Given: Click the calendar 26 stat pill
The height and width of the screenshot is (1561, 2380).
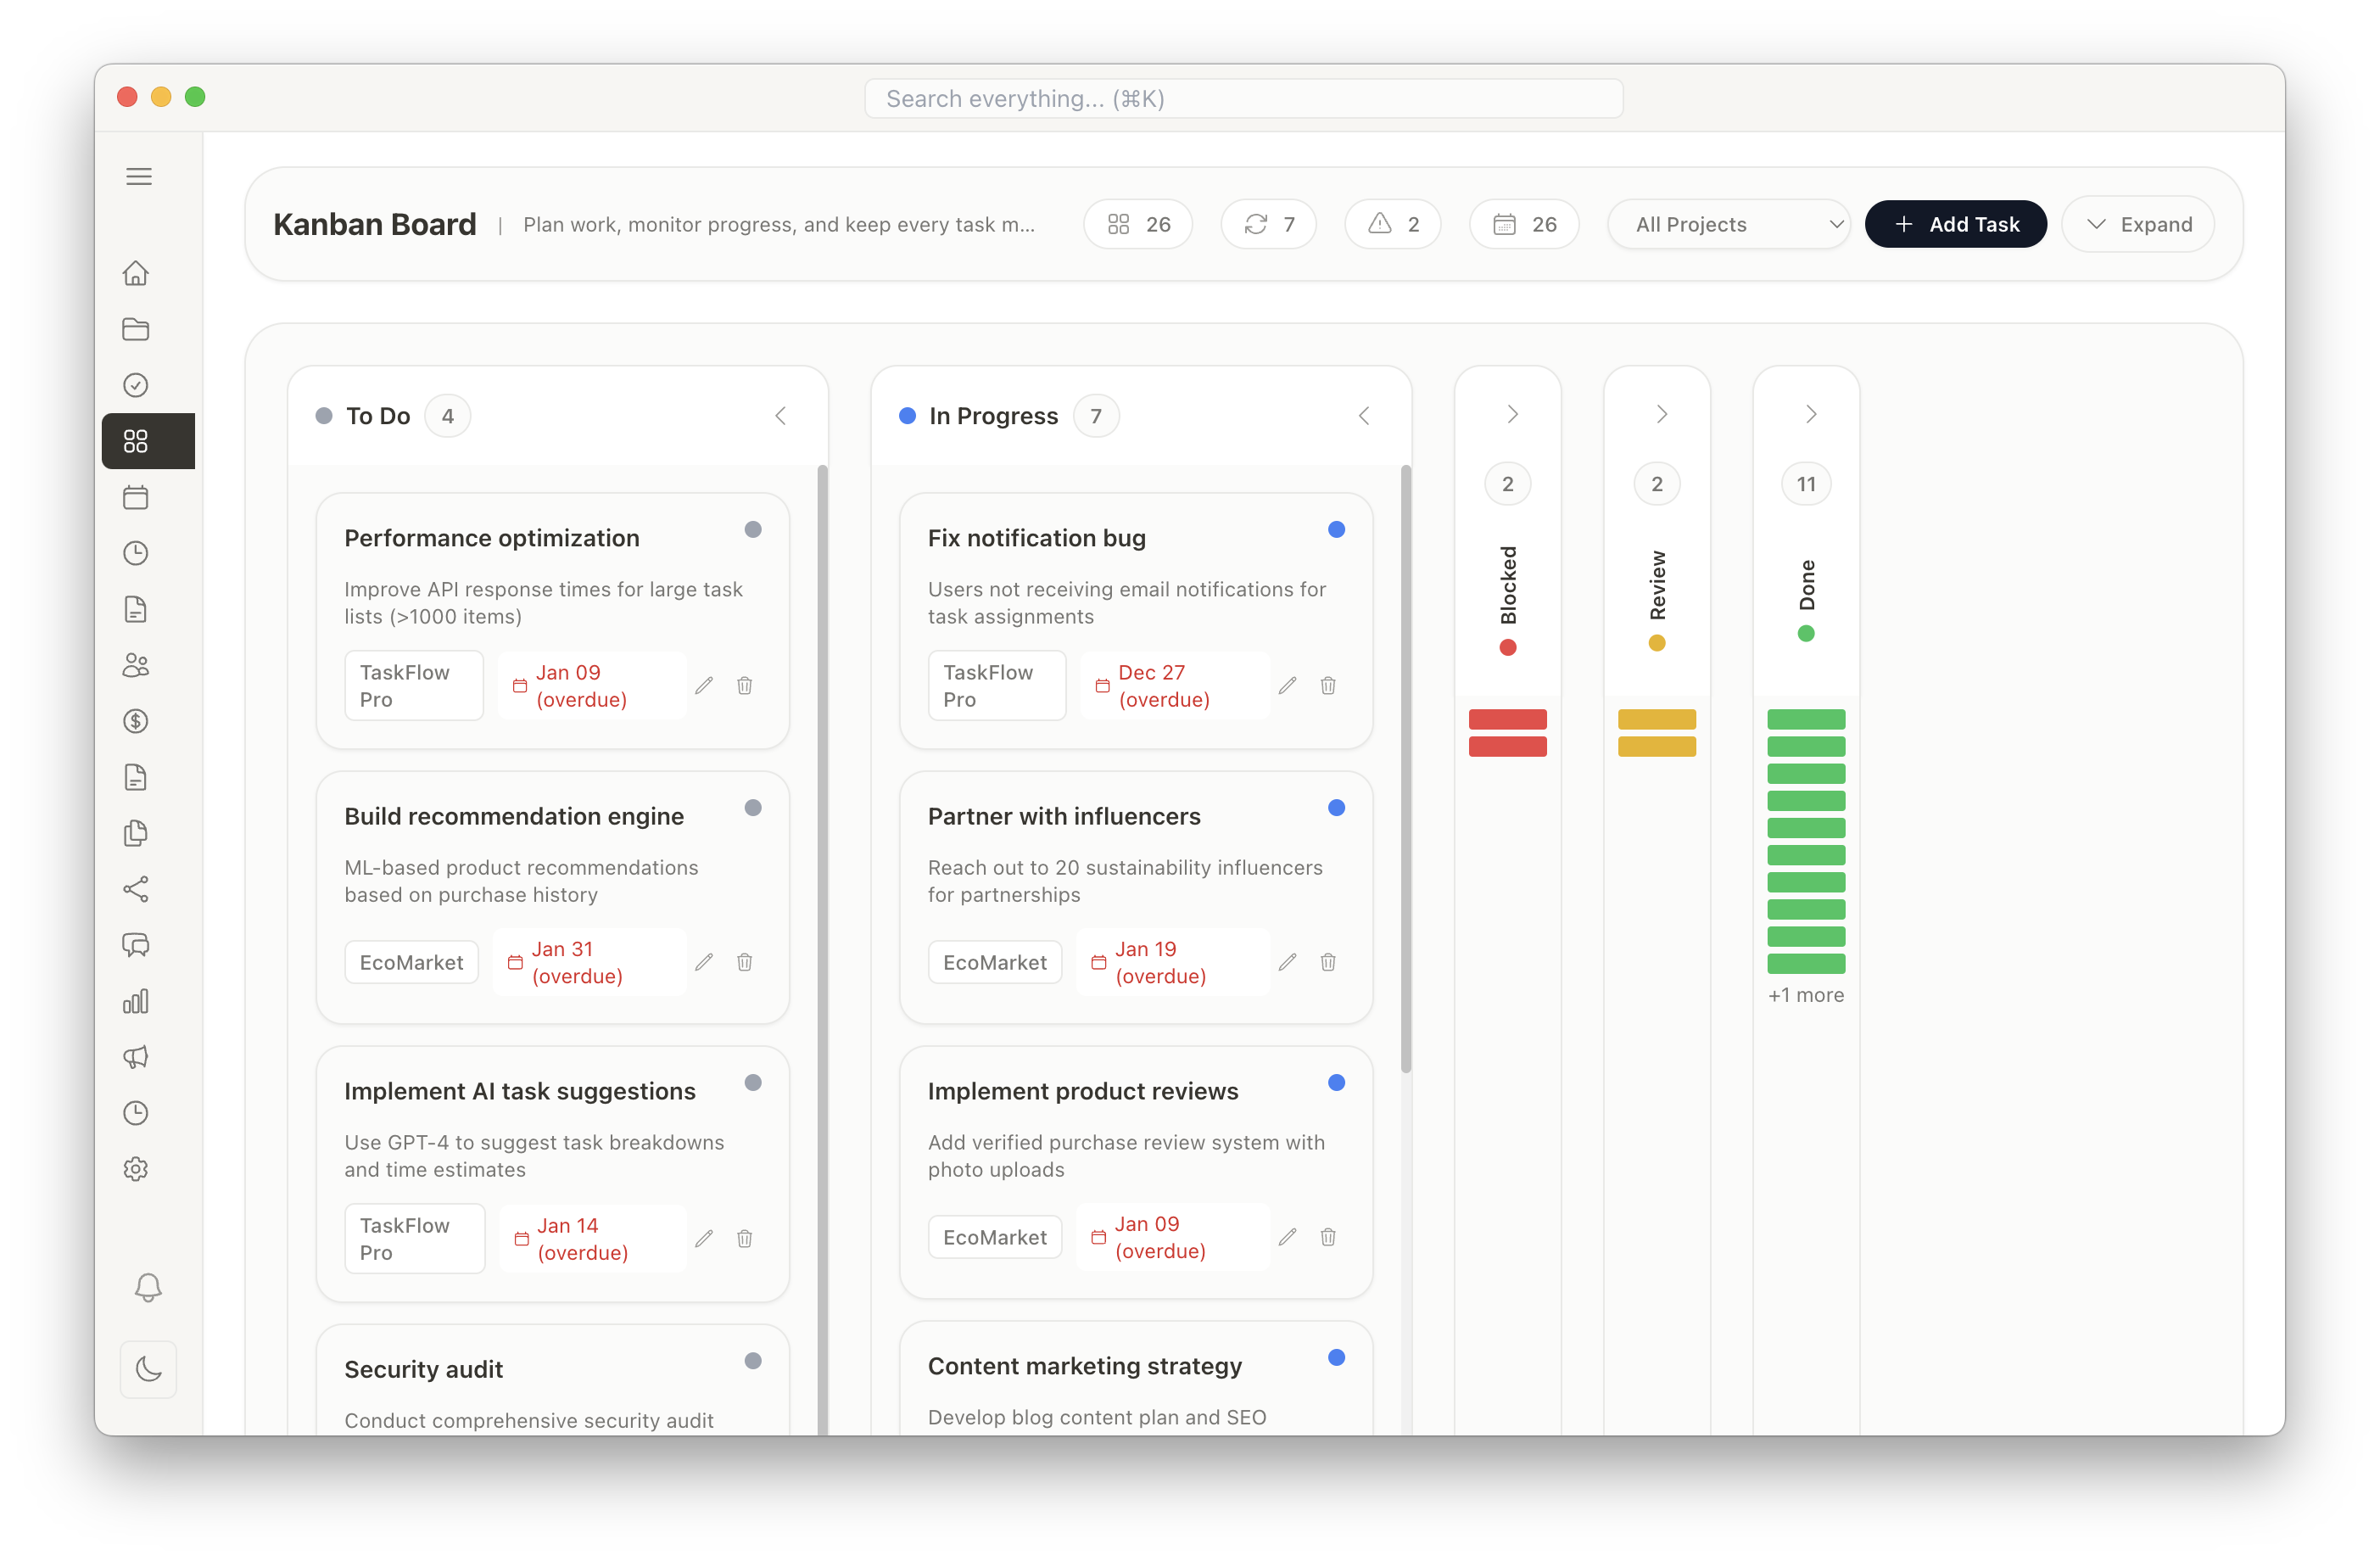Looking at the screenshot, I should (x=1524, y=224).
